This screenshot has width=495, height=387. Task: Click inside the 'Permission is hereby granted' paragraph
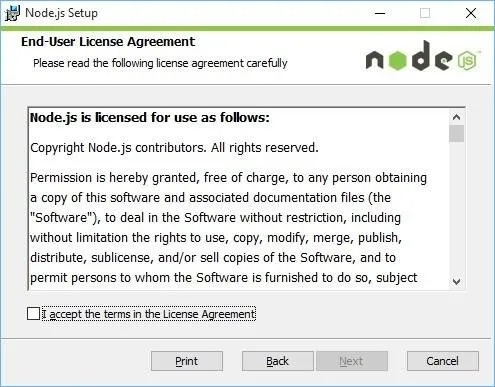click(x=228, y=228)
